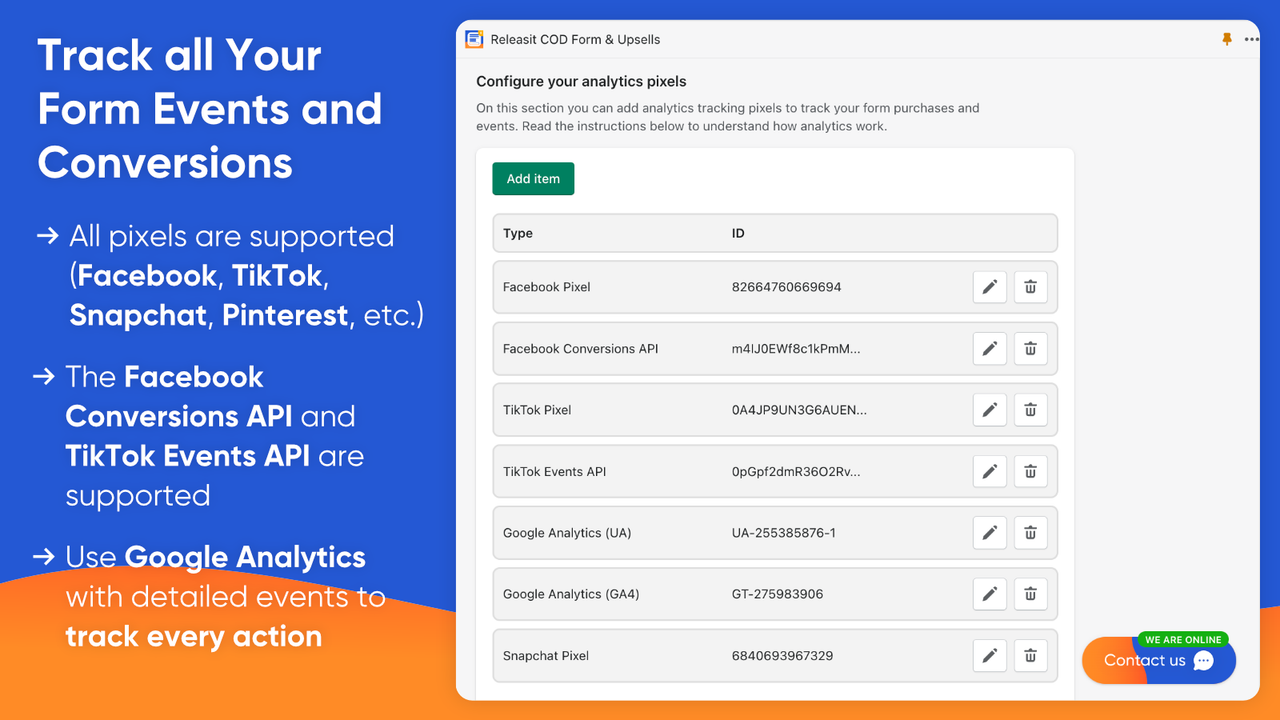Edit the TikTok Events API entry

coord(990,472)
